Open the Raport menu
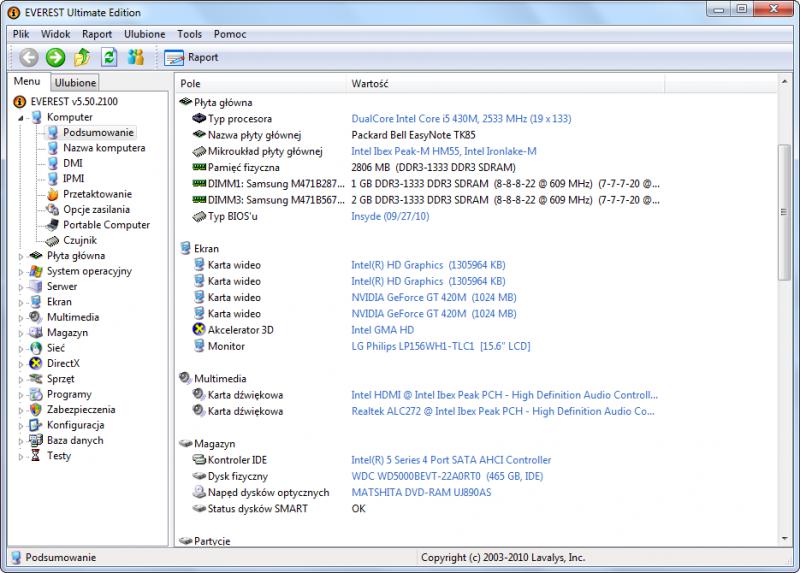Screen dimensions: 800x573 click(96, 34)
